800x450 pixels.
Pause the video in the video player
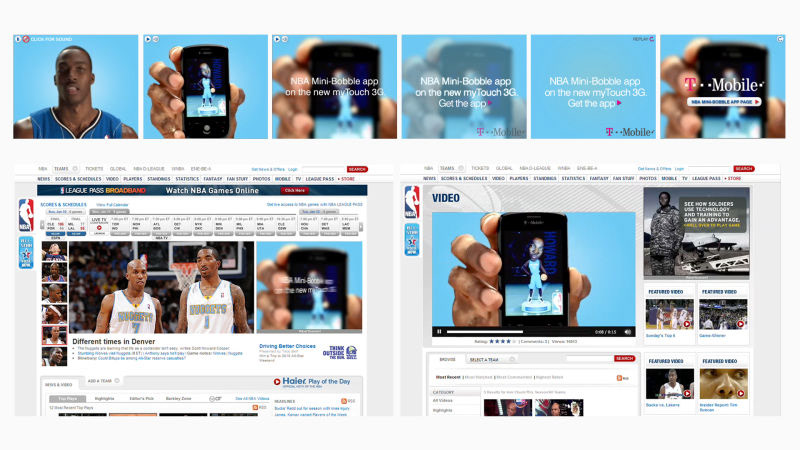click(x=439, y=332)
